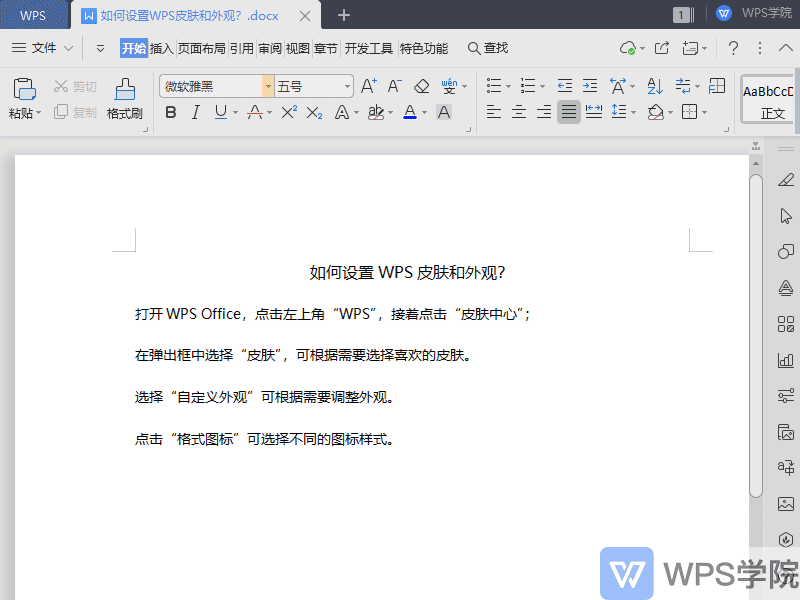
Task: Toggle underline formatting
Action: click(x=220, y=112)
